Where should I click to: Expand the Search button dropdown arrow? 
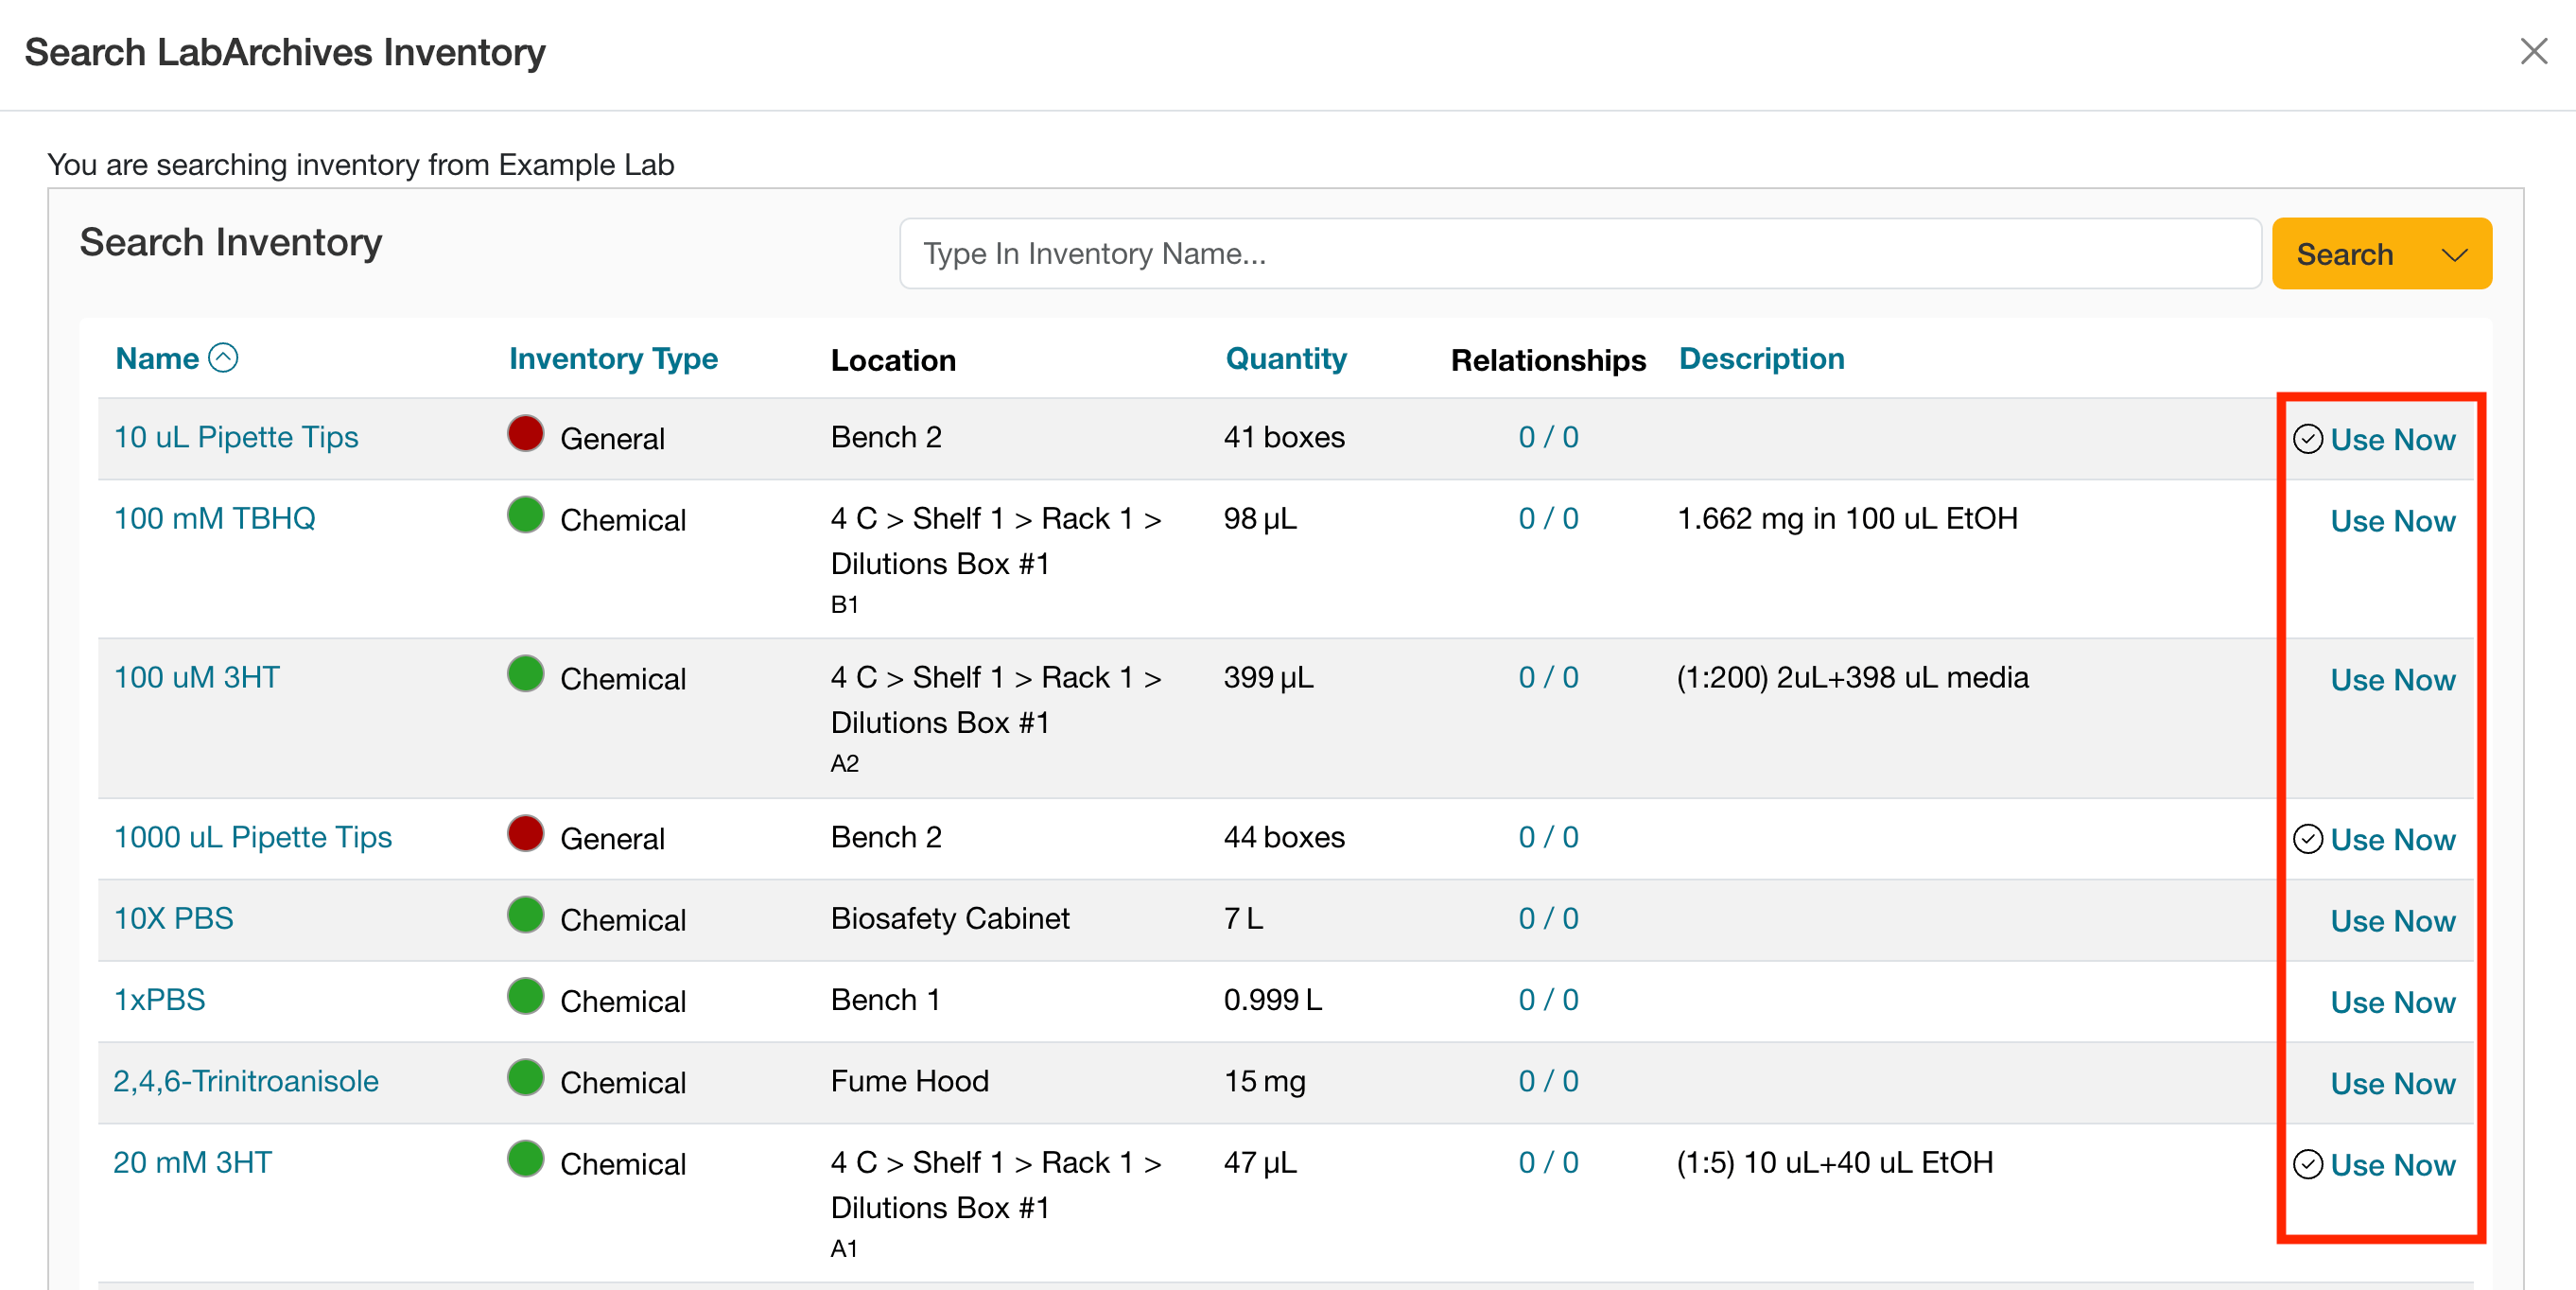coord(2454,255)
